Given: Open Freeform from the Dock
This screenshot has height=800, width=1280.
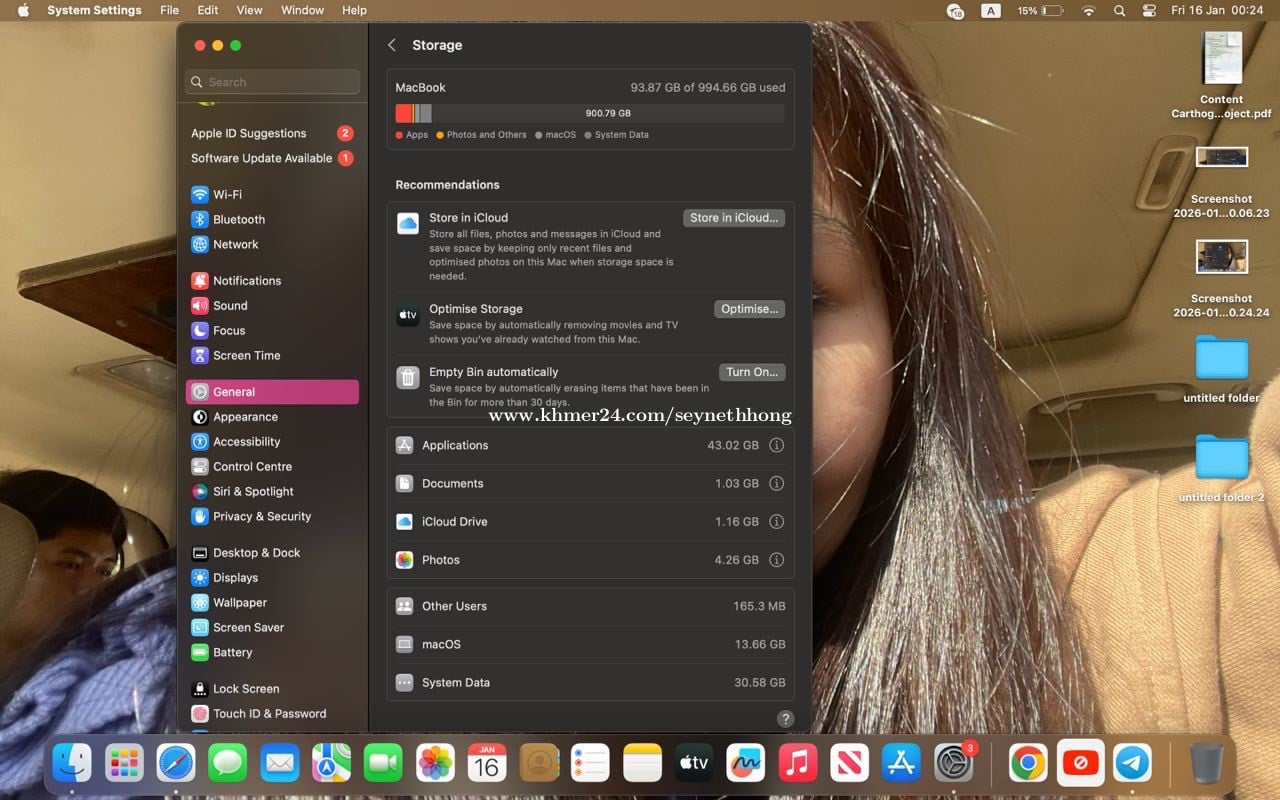Looking at the screenshot, I should point(745,763).
